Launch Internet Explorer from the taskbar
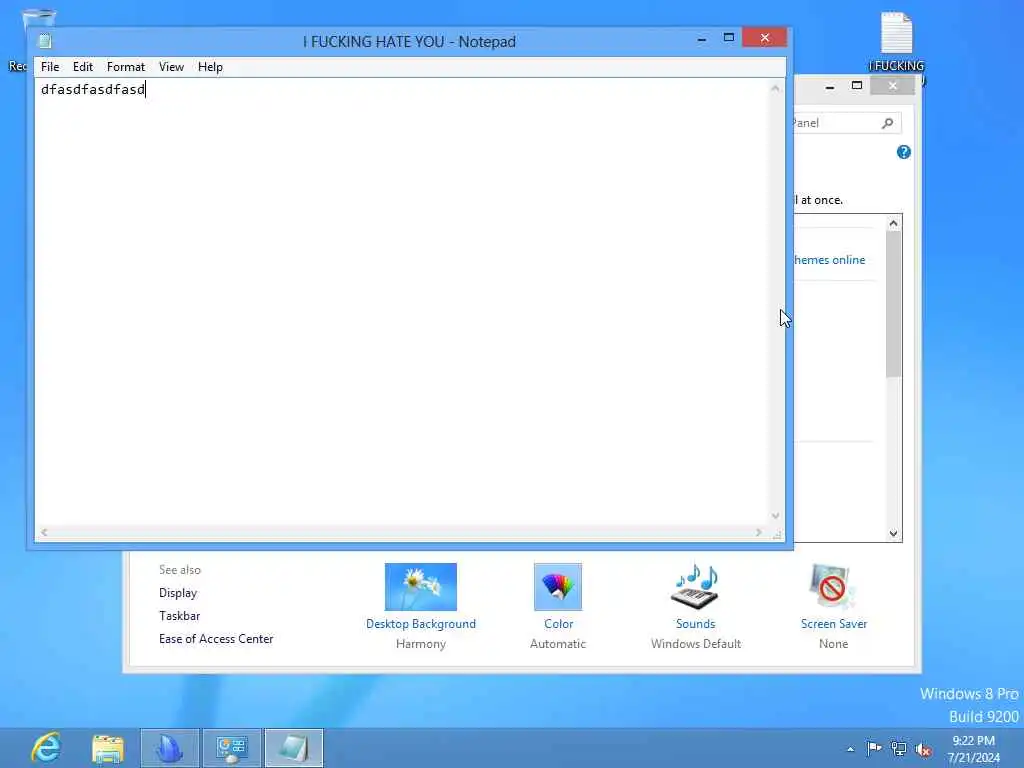Viewport: 1024px width, 768px height. coord(46,748)
